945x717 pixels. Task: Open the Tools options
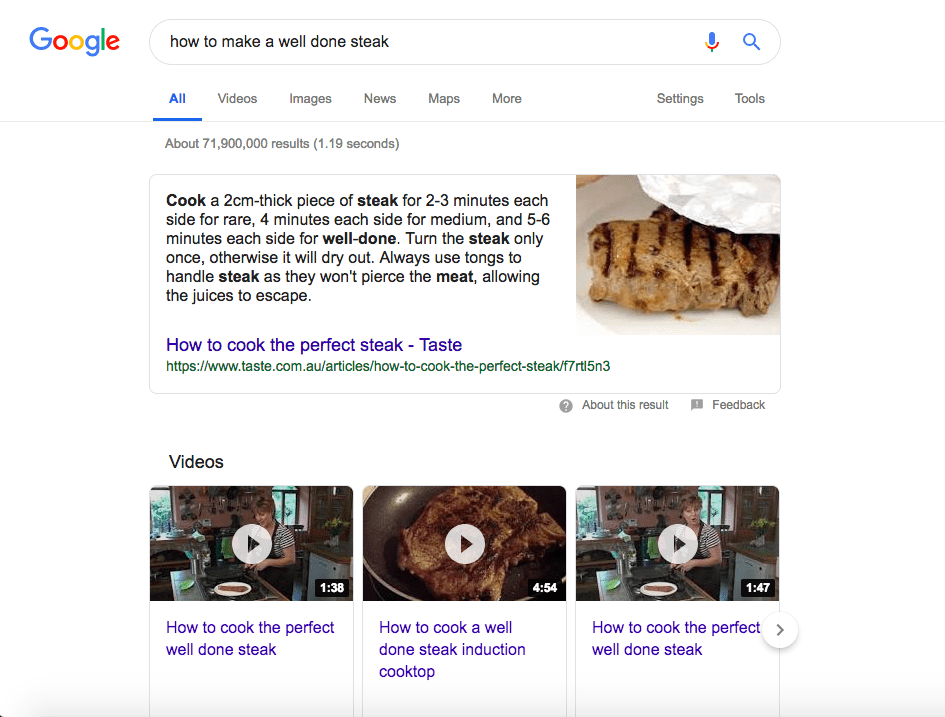[749, 99]
